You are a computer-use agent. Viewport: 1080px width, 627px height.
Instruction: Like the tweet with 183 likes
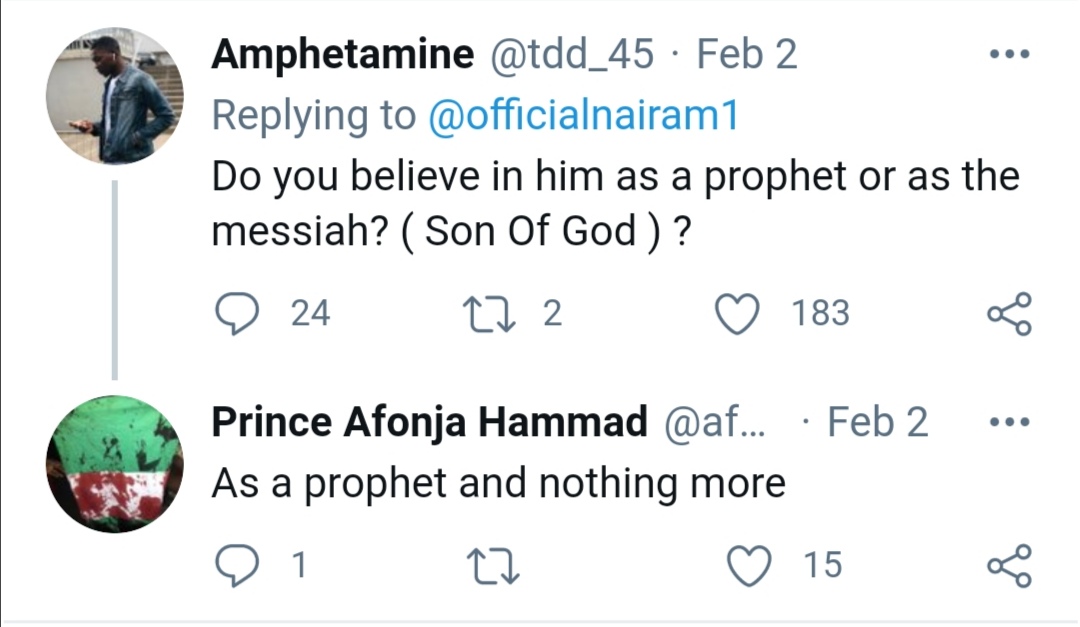pyautogui.click(x=739, y=314)
